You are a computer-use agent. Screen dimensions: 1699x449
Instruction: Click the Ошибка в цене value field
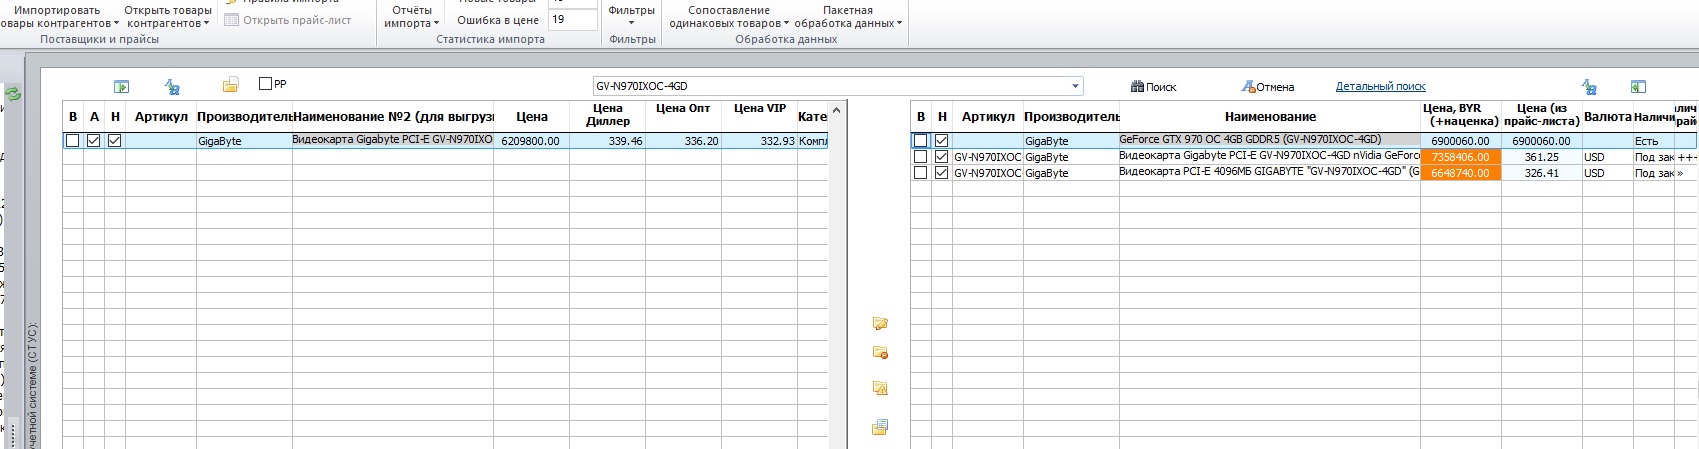[573, 19]
